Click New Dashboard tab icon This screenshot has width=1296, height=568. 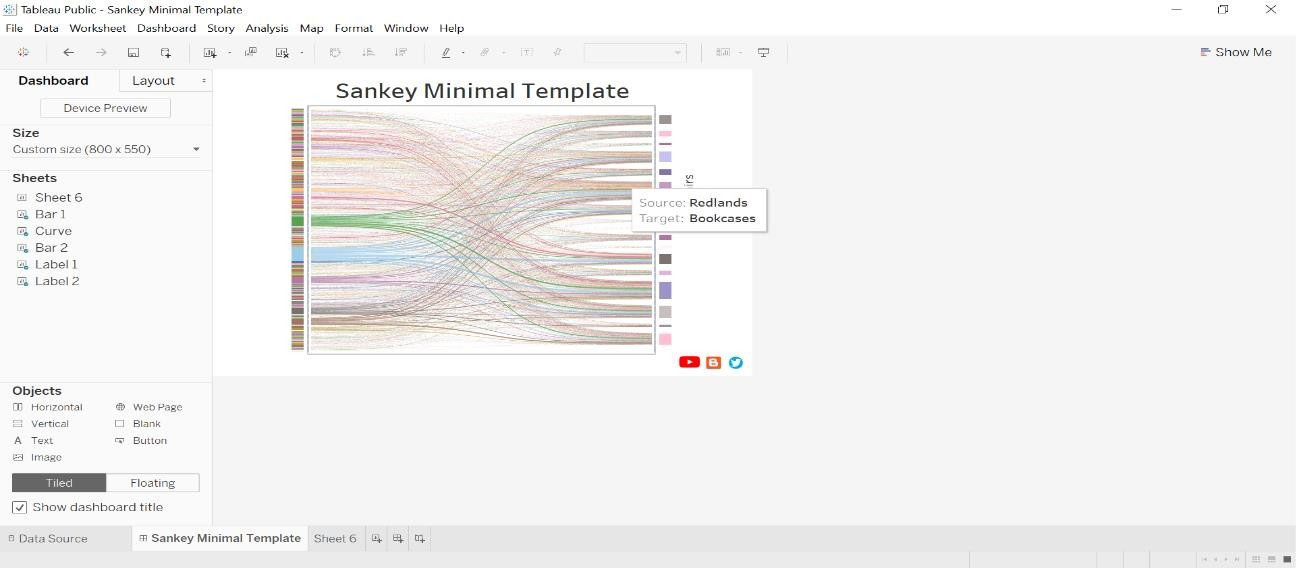pyautogui.click(x=398, y=538)
